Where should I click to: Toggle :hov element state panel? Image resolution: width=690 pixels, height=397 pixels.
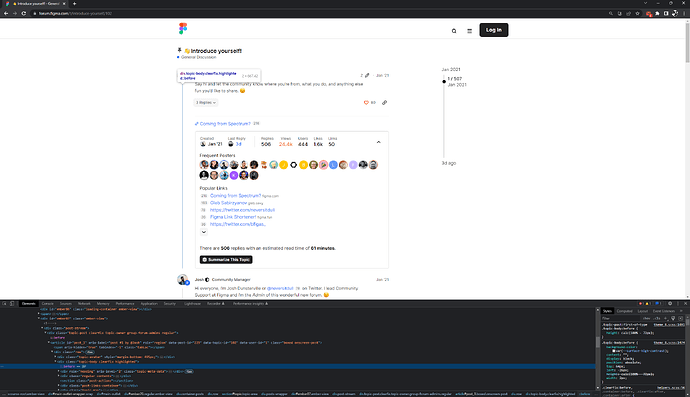pyautogui.click(x=646, y=318)
